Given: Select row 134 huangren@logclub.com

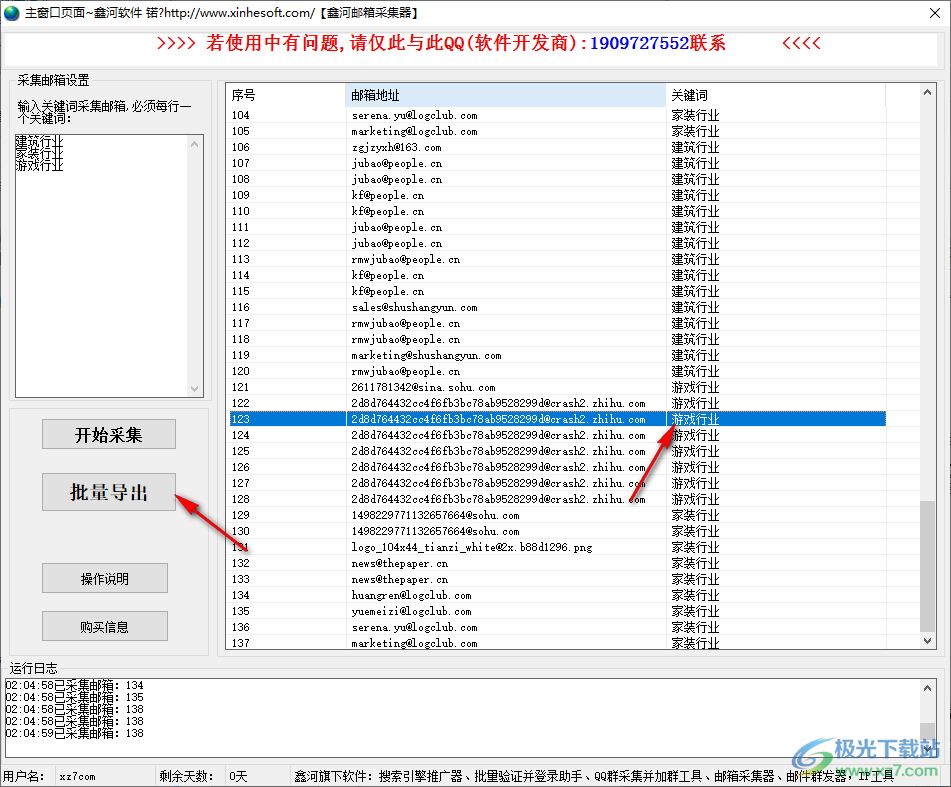Looking at the screenshot, I should [557, 595].
